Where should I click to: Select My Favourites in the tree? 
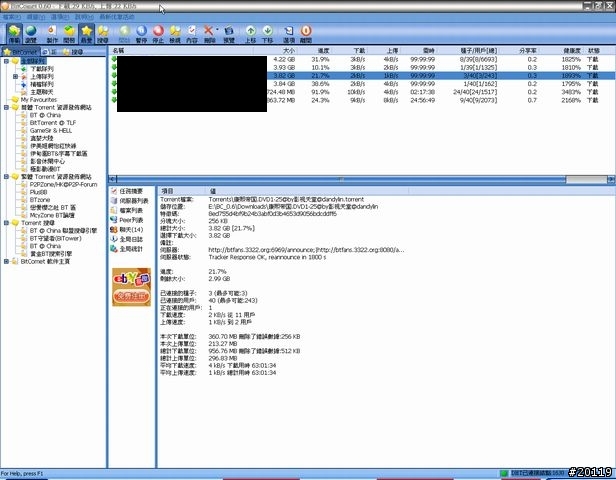[38, 100]
